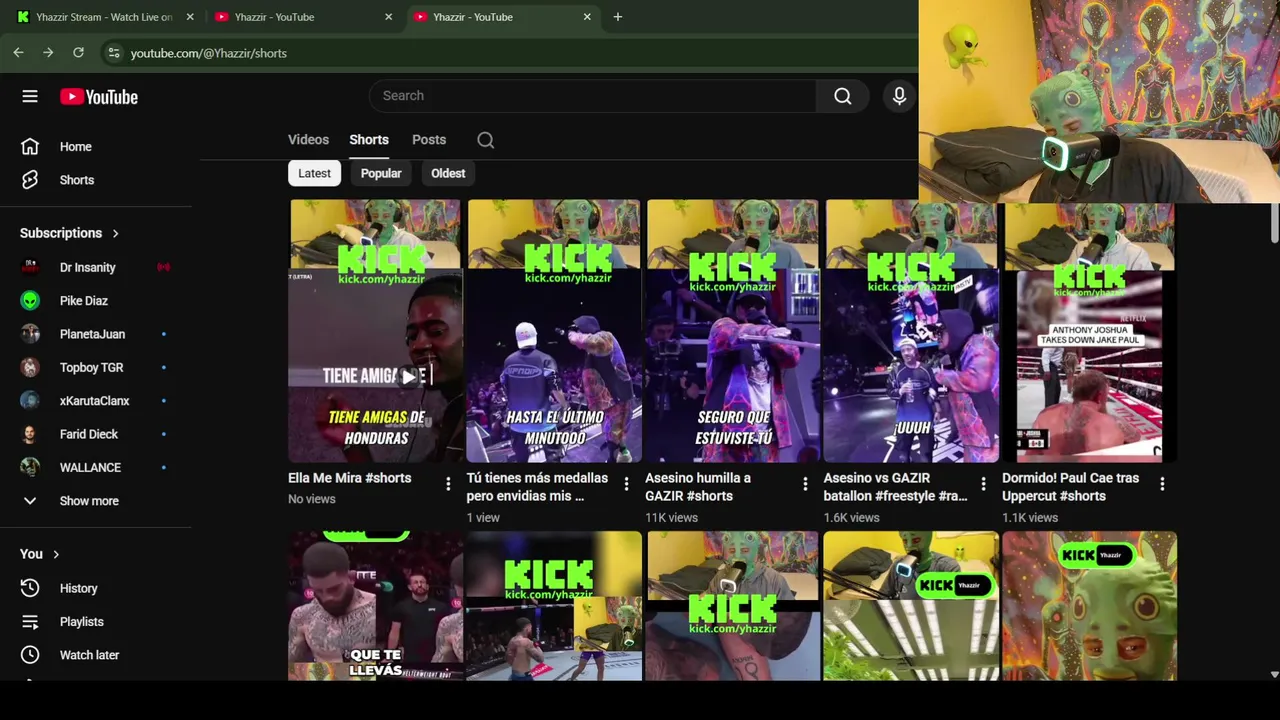Click the 11K views text

pos(671,517)
